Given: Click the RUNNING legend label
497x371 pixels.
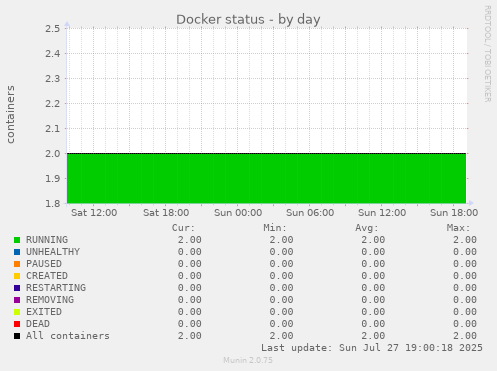Looking at the screenshot, I should (47, 240).
